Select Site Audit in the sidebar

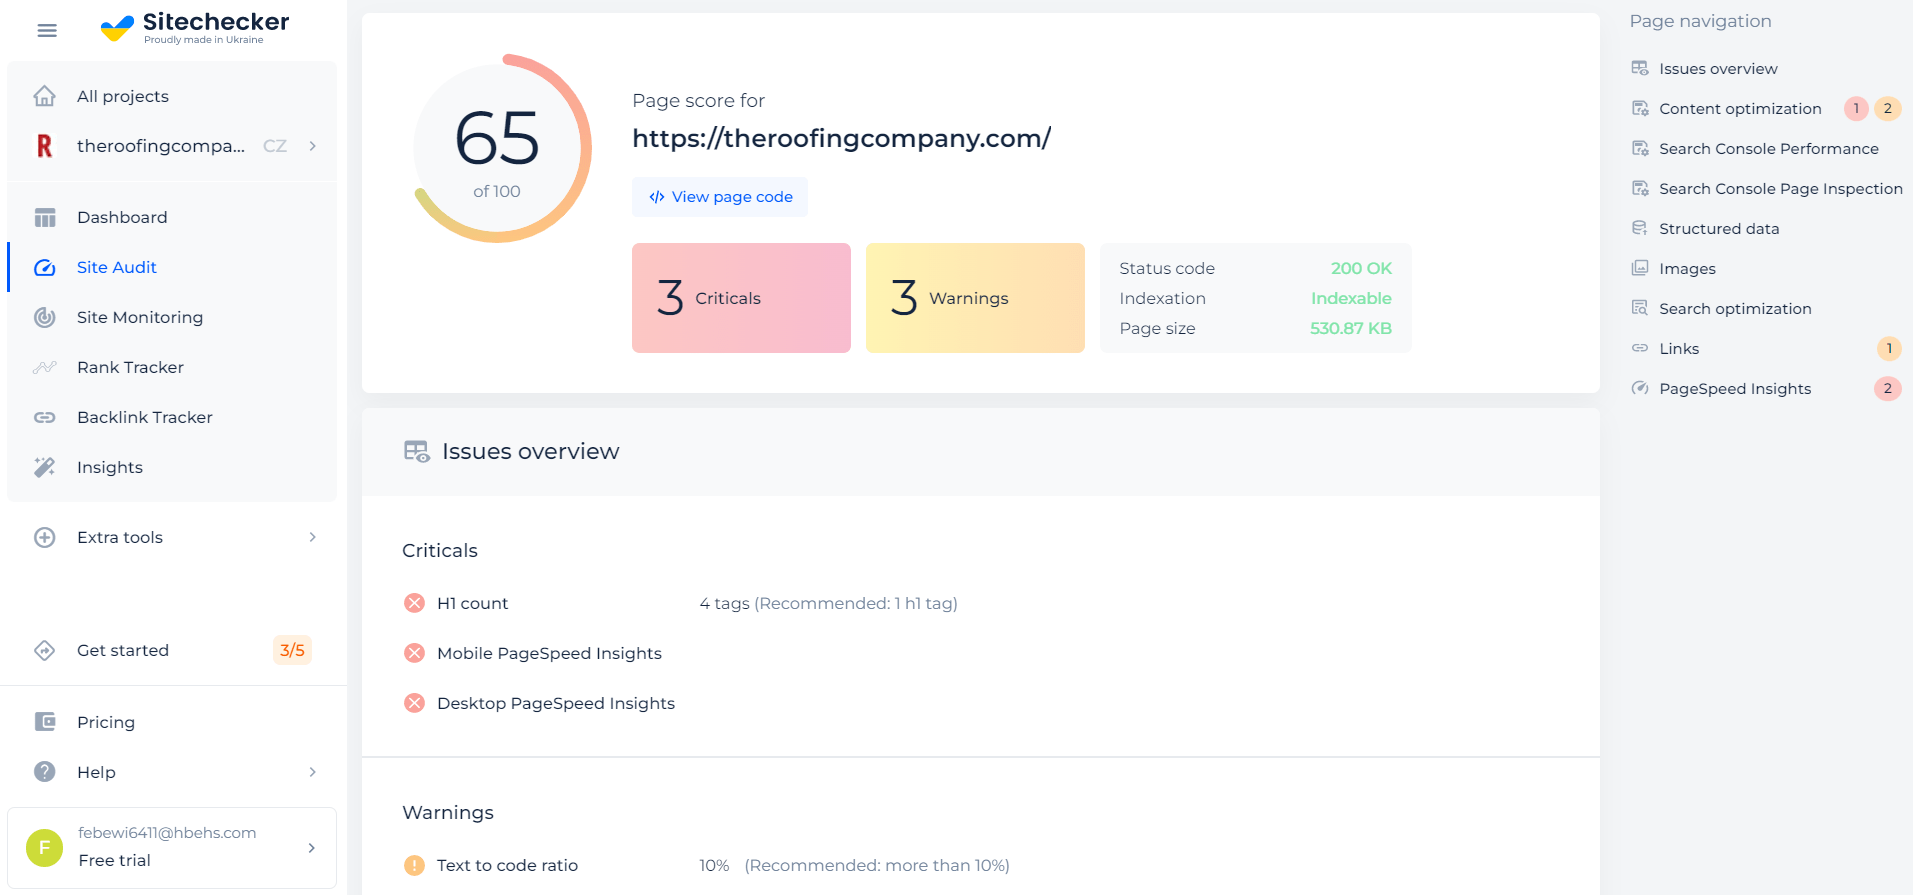point(172,267)
